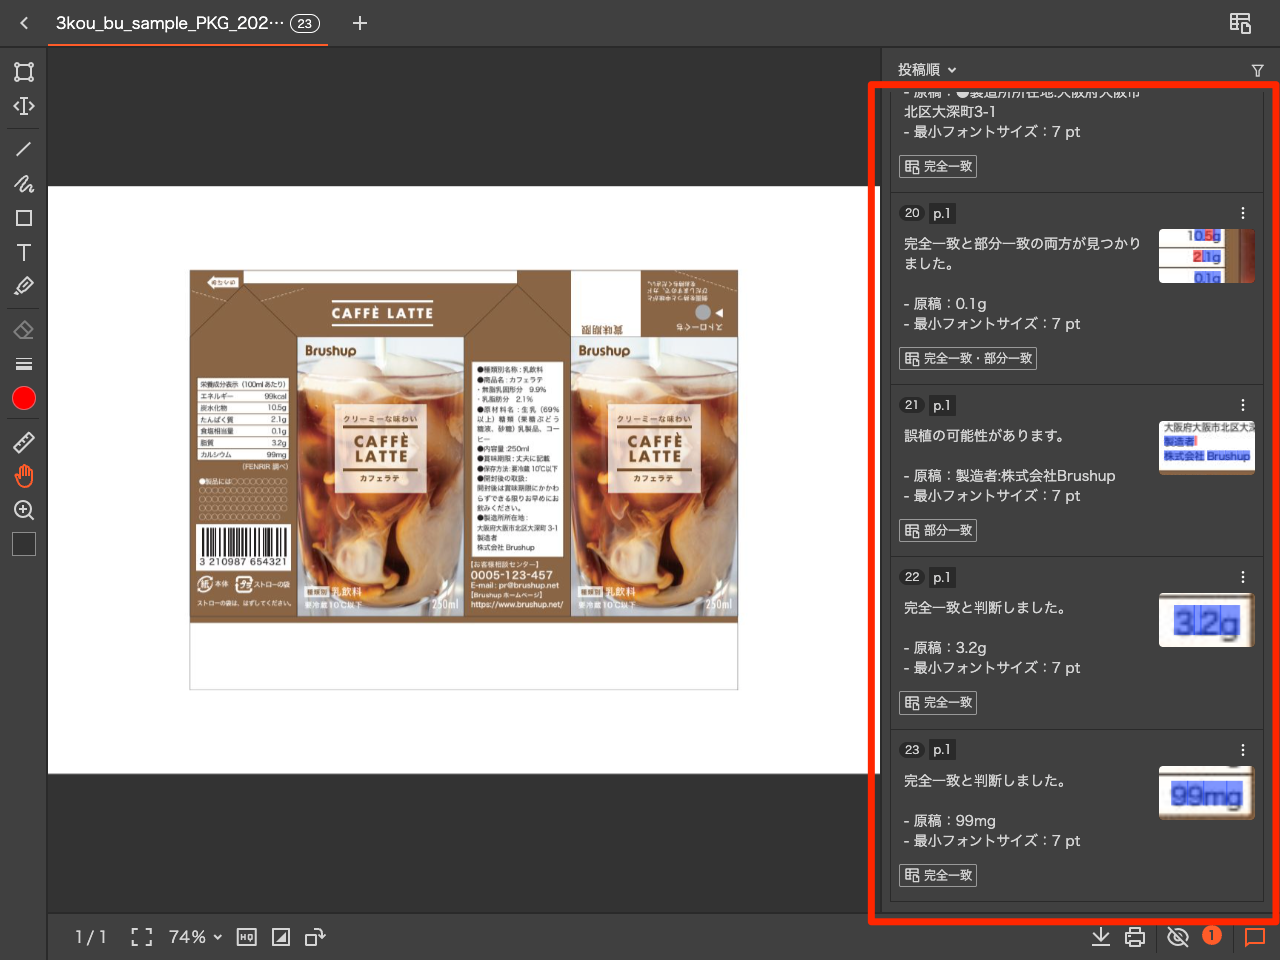The height and width of the screenshot is (960, 1280).
Task: Open the print option
Action: pos(1134,937)
